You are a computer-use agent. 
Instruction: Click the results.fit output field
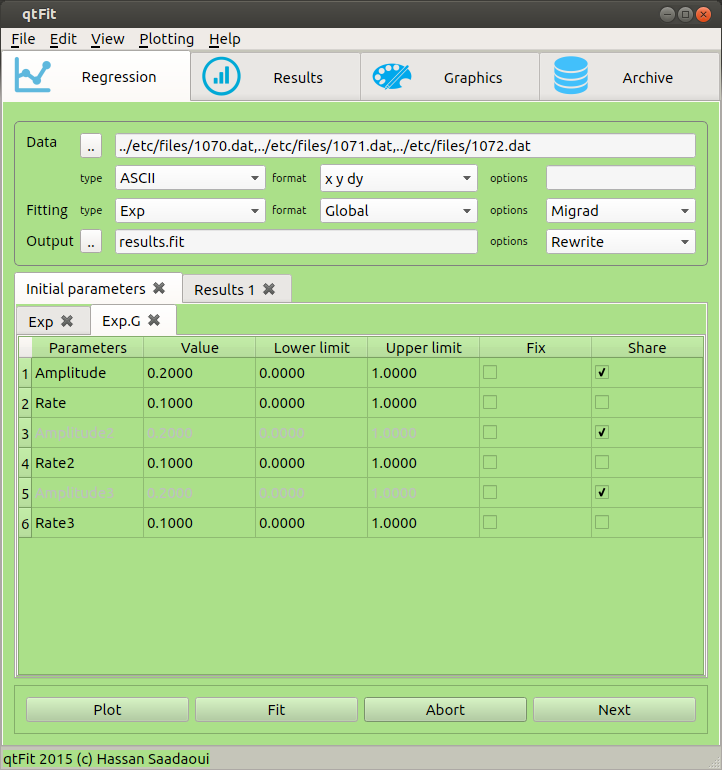[296, 242]
